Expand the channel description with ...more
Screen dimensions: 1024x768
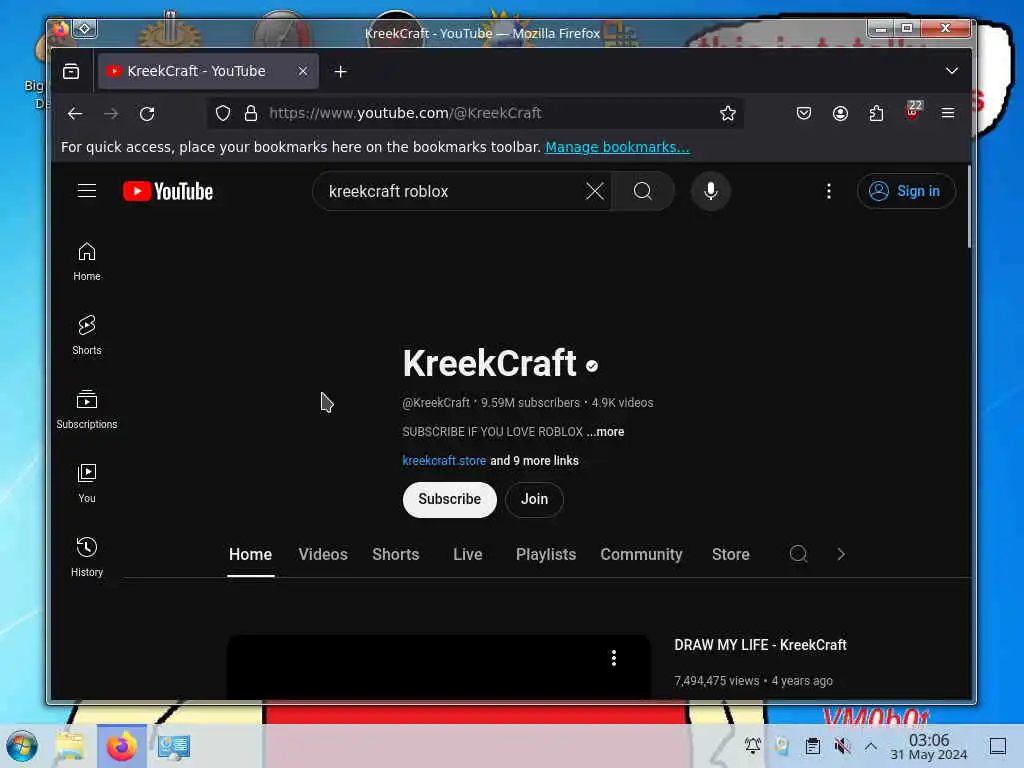click(x=605, y=432)
